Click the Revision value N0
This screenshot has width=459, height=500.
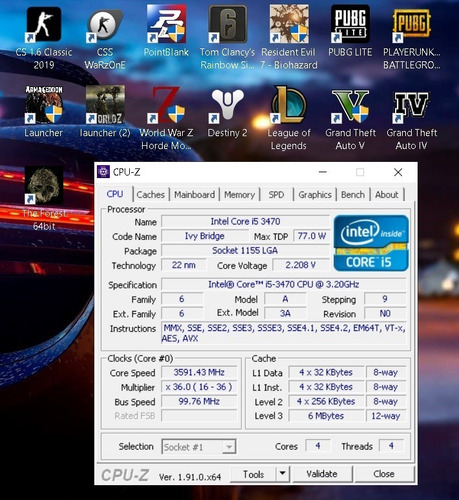point(385,314)
